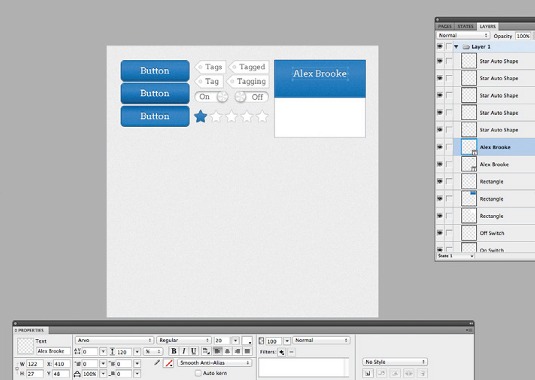Switch to the Pages tab
This screenshot has height=380, width=535.
tap(445, 26)
